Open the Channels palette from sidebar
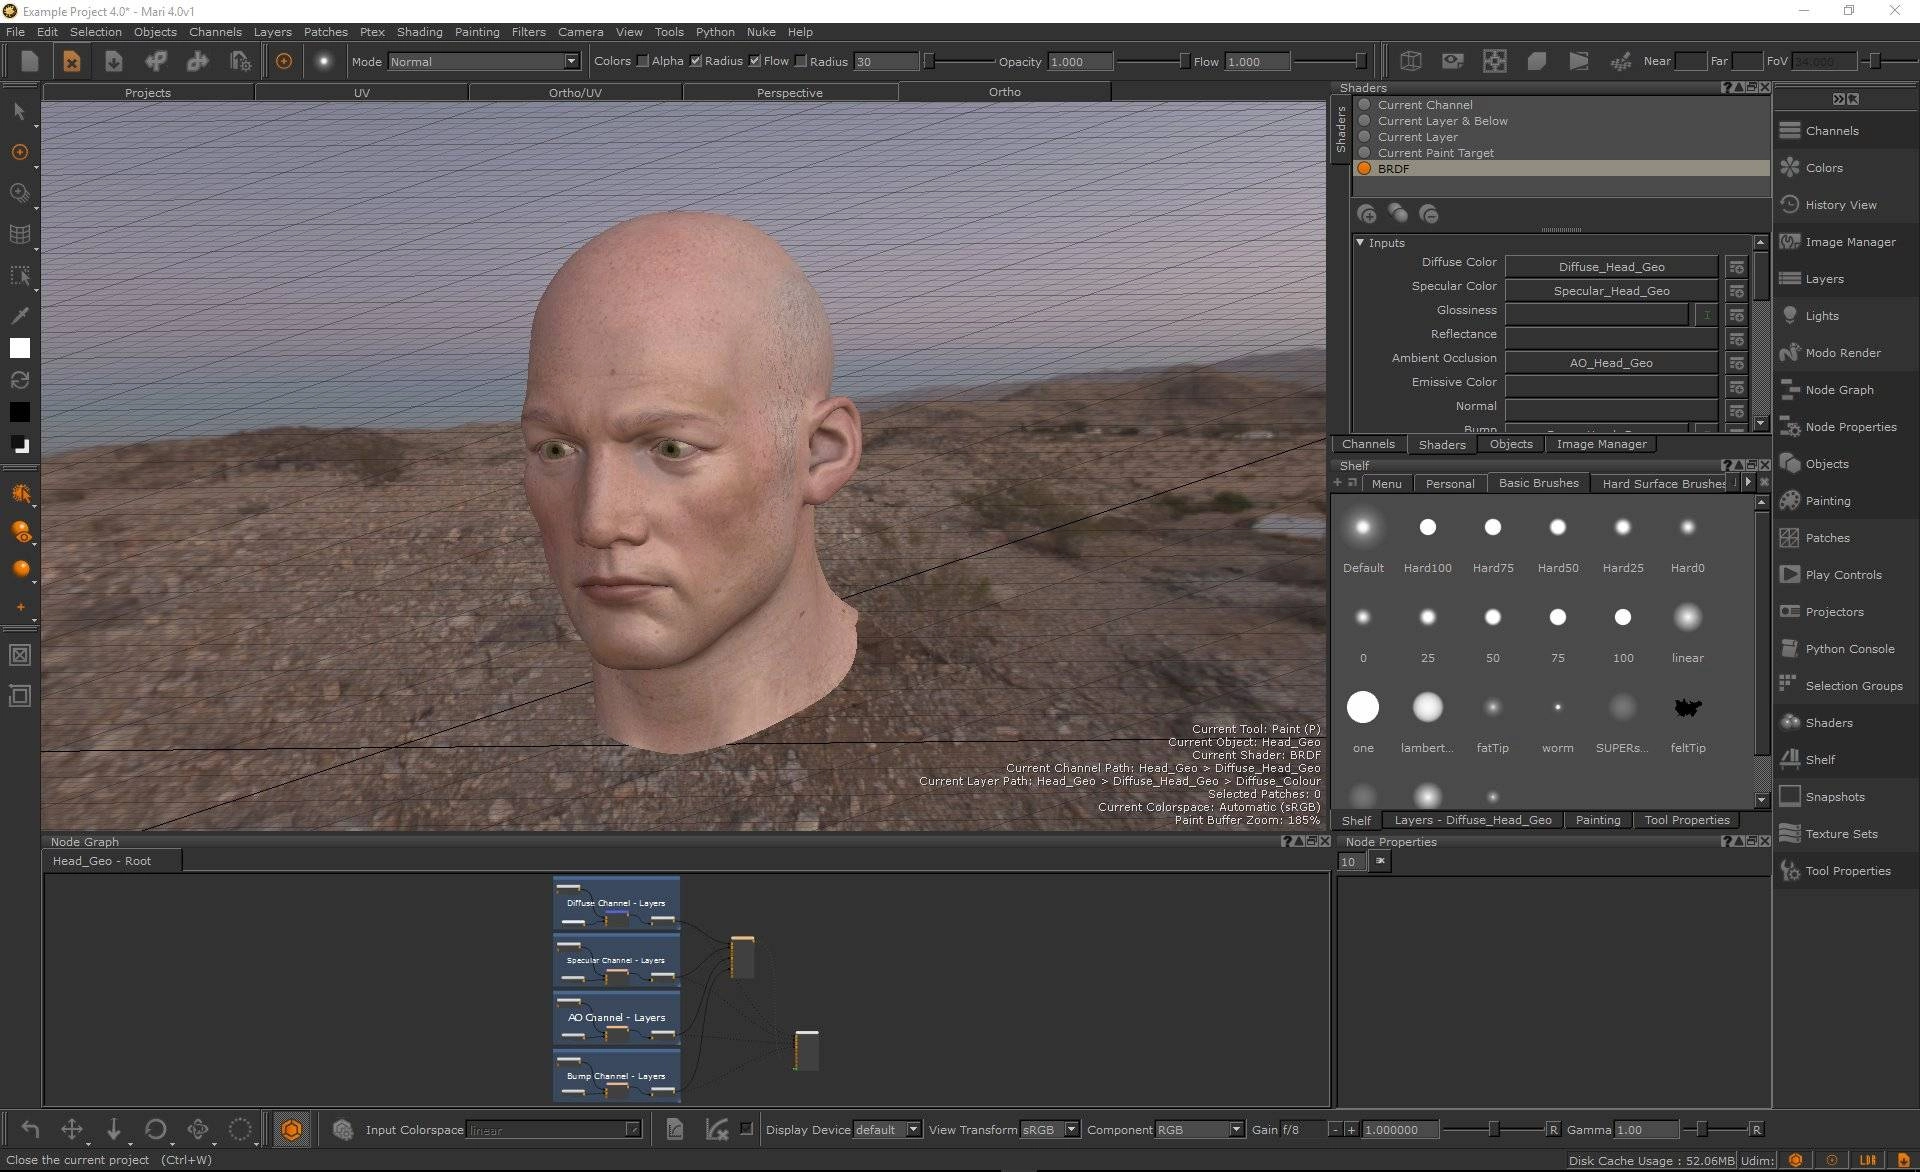1920x1172 pixels. tap(1831, 131)
